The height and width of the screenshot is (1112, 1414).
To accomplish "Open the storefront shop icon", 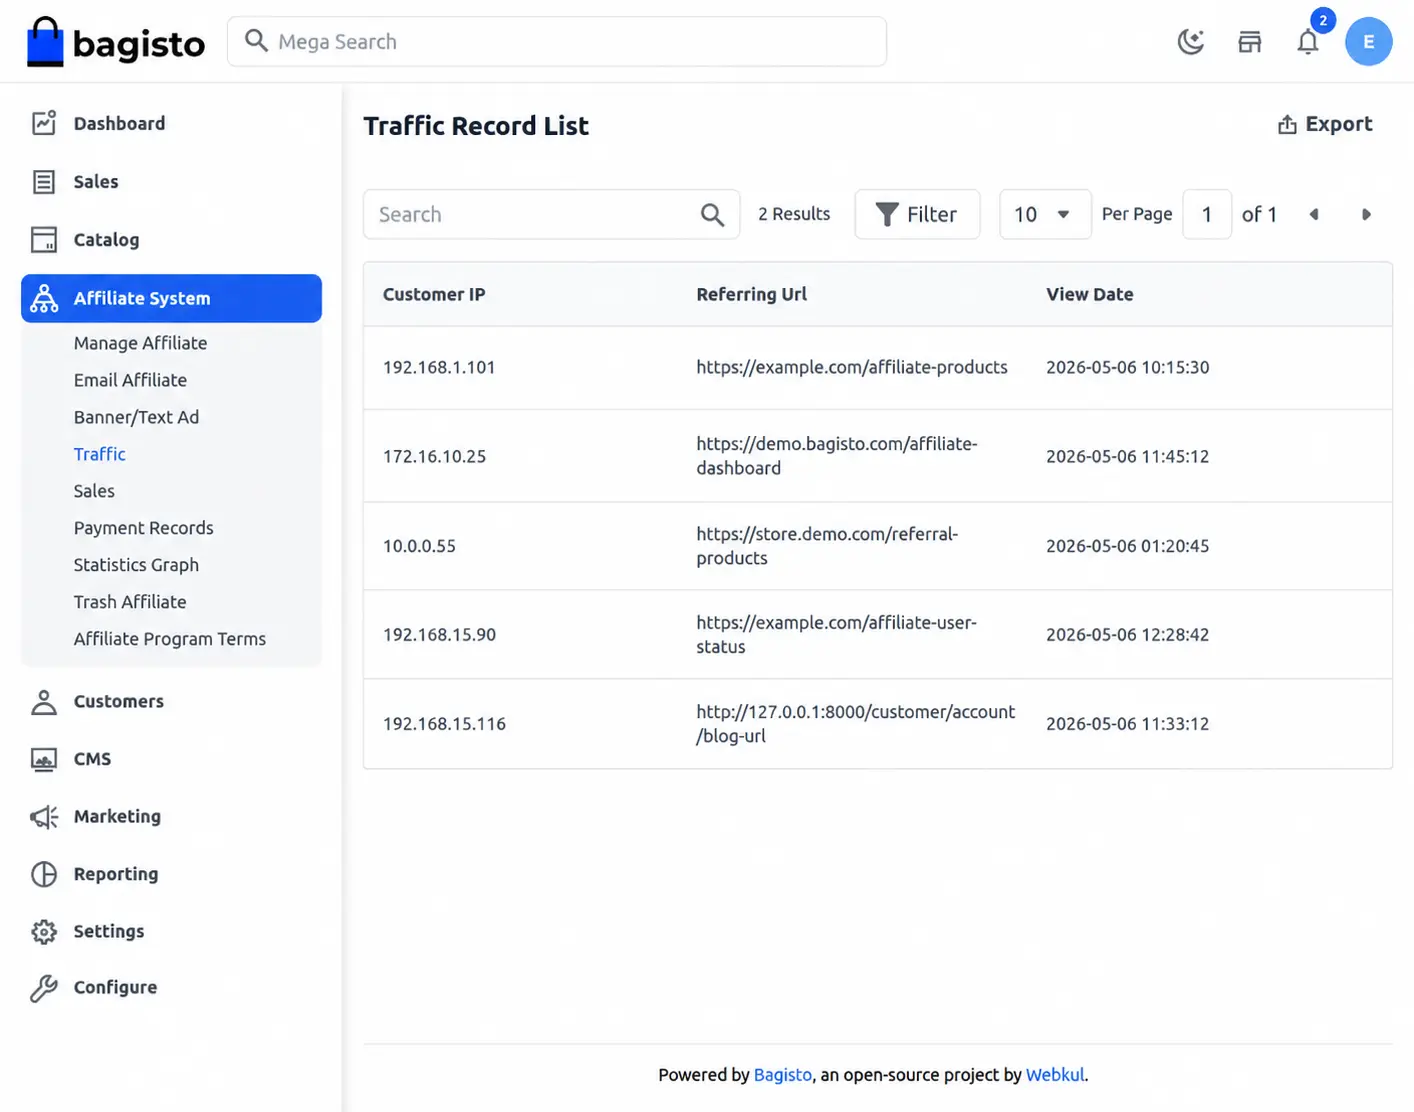I will tap(1249, 42).
